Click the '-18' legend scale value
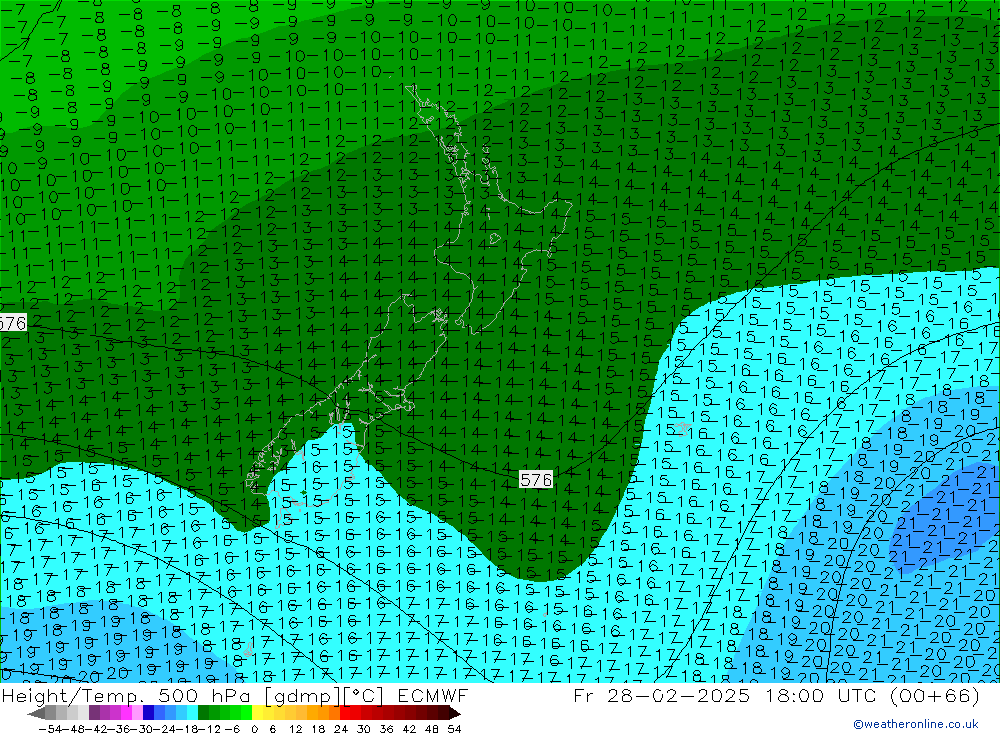 (x=187, y=729)
